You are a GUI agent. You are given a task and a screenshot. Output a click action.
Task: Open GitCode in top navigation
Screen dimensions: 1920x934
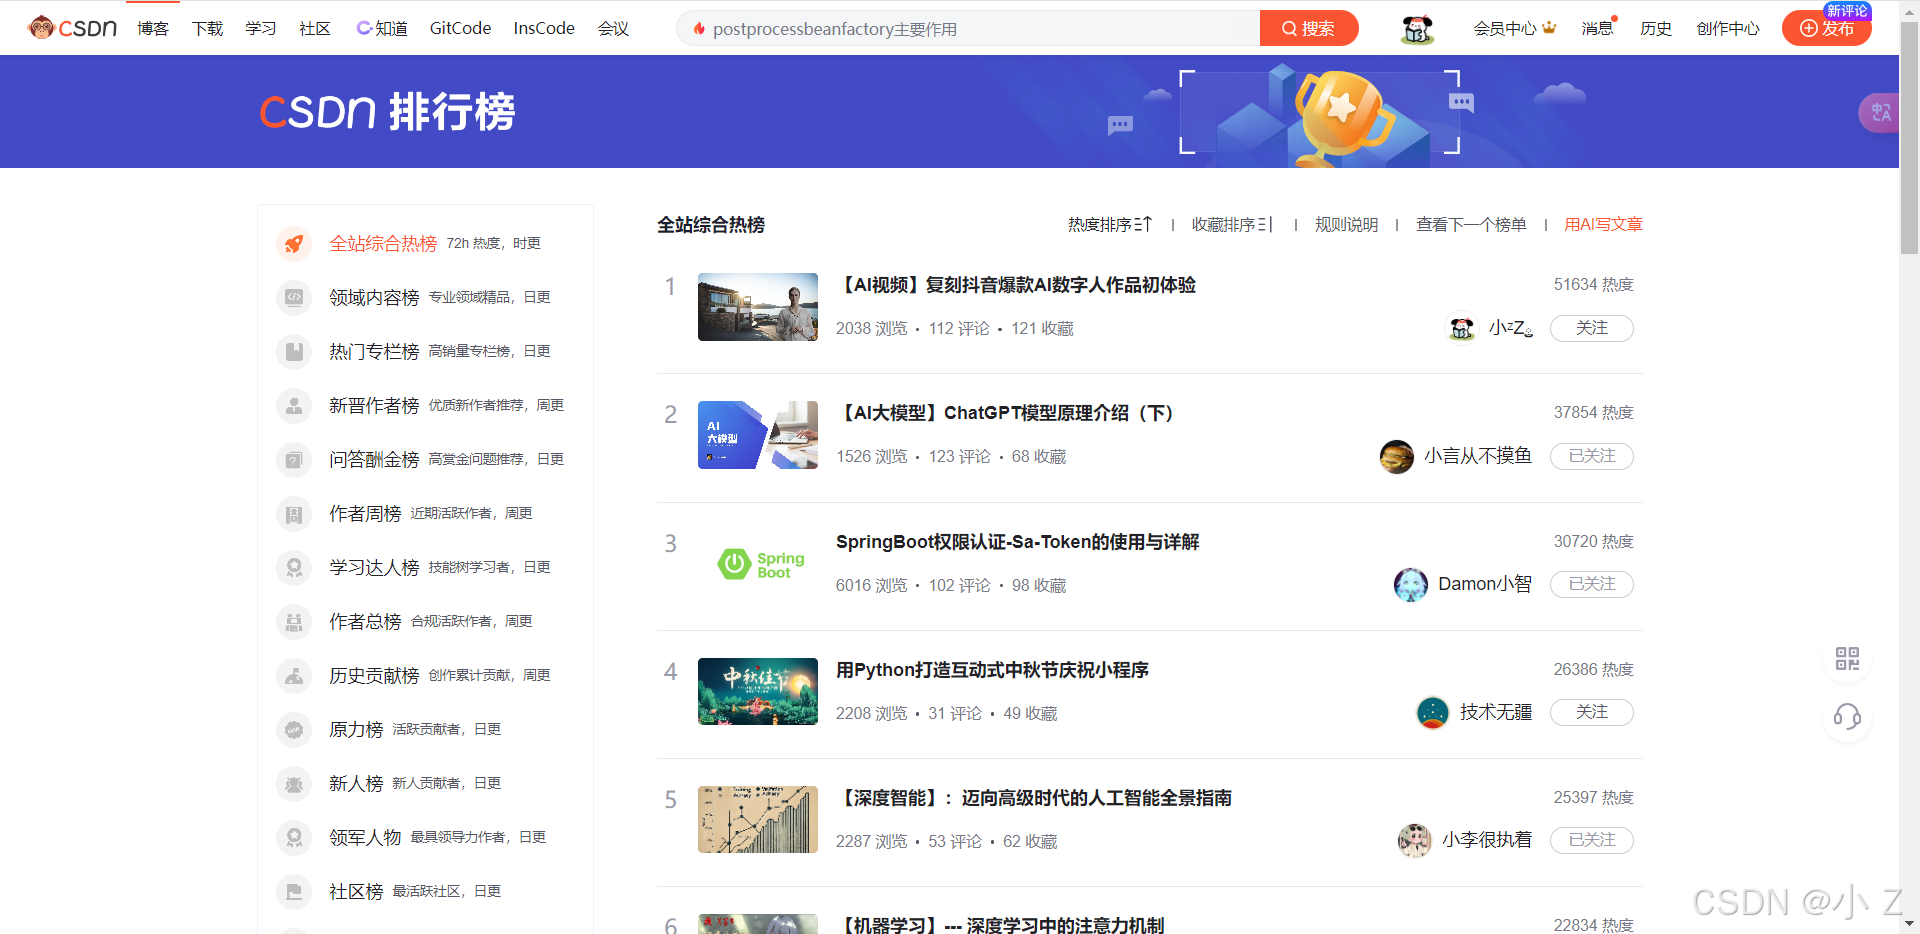coord(460,29)
